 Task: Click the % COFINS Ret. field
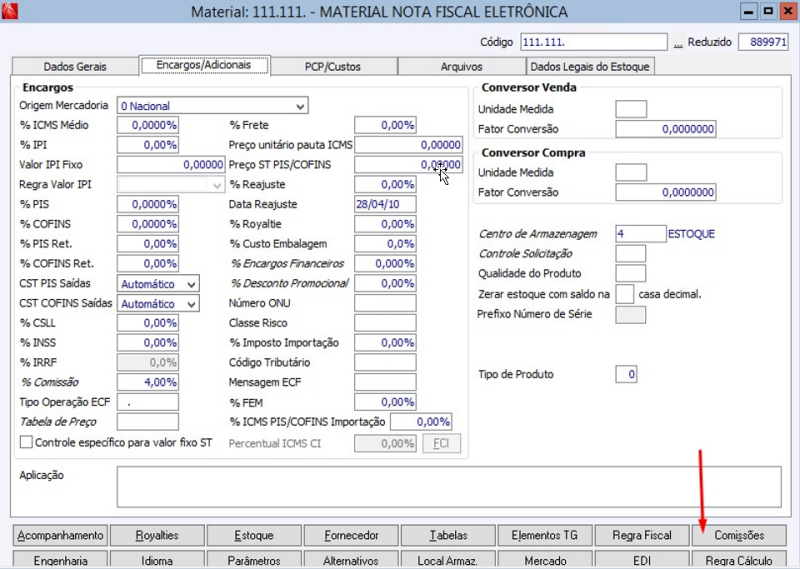tap(148, 264)
